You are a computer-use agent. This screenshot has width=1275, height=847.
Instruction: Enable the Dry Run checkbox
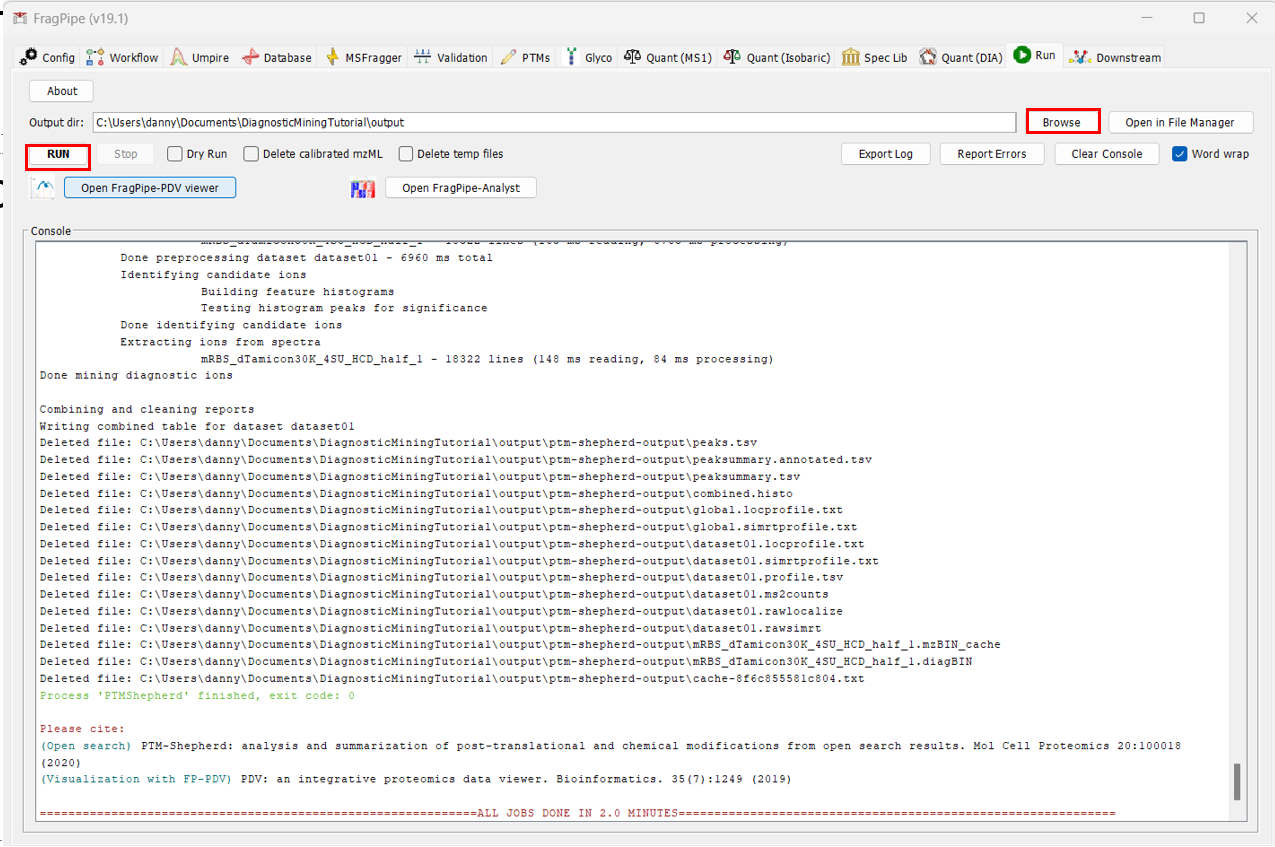[x=175, y=154]
